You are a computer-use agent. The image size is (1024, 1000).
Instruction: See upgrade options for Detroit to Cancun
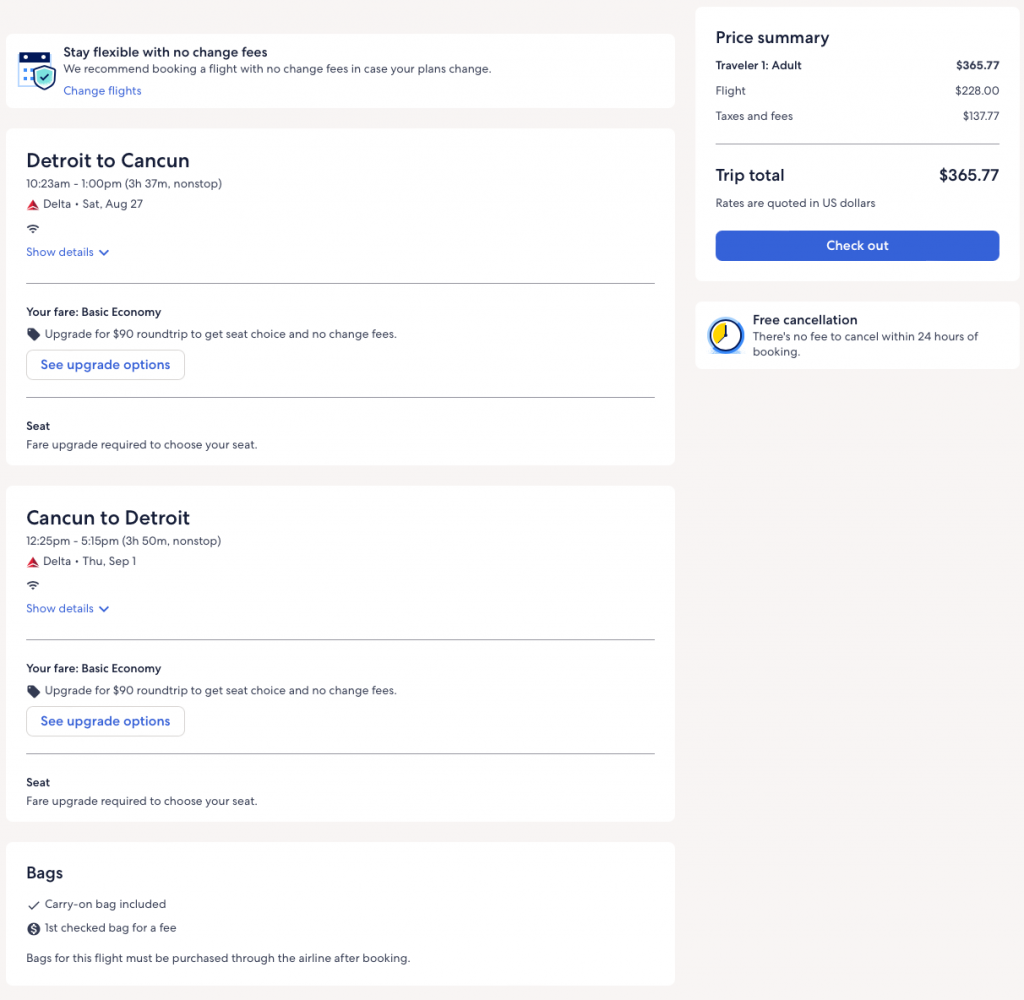(x=105, y=365)
